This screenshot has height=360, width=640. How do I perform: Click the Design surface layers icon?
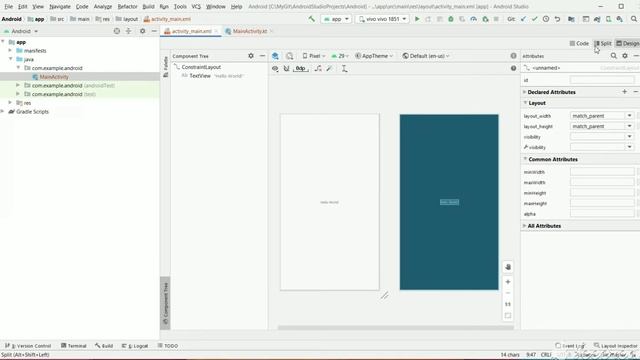click(276, 56)
